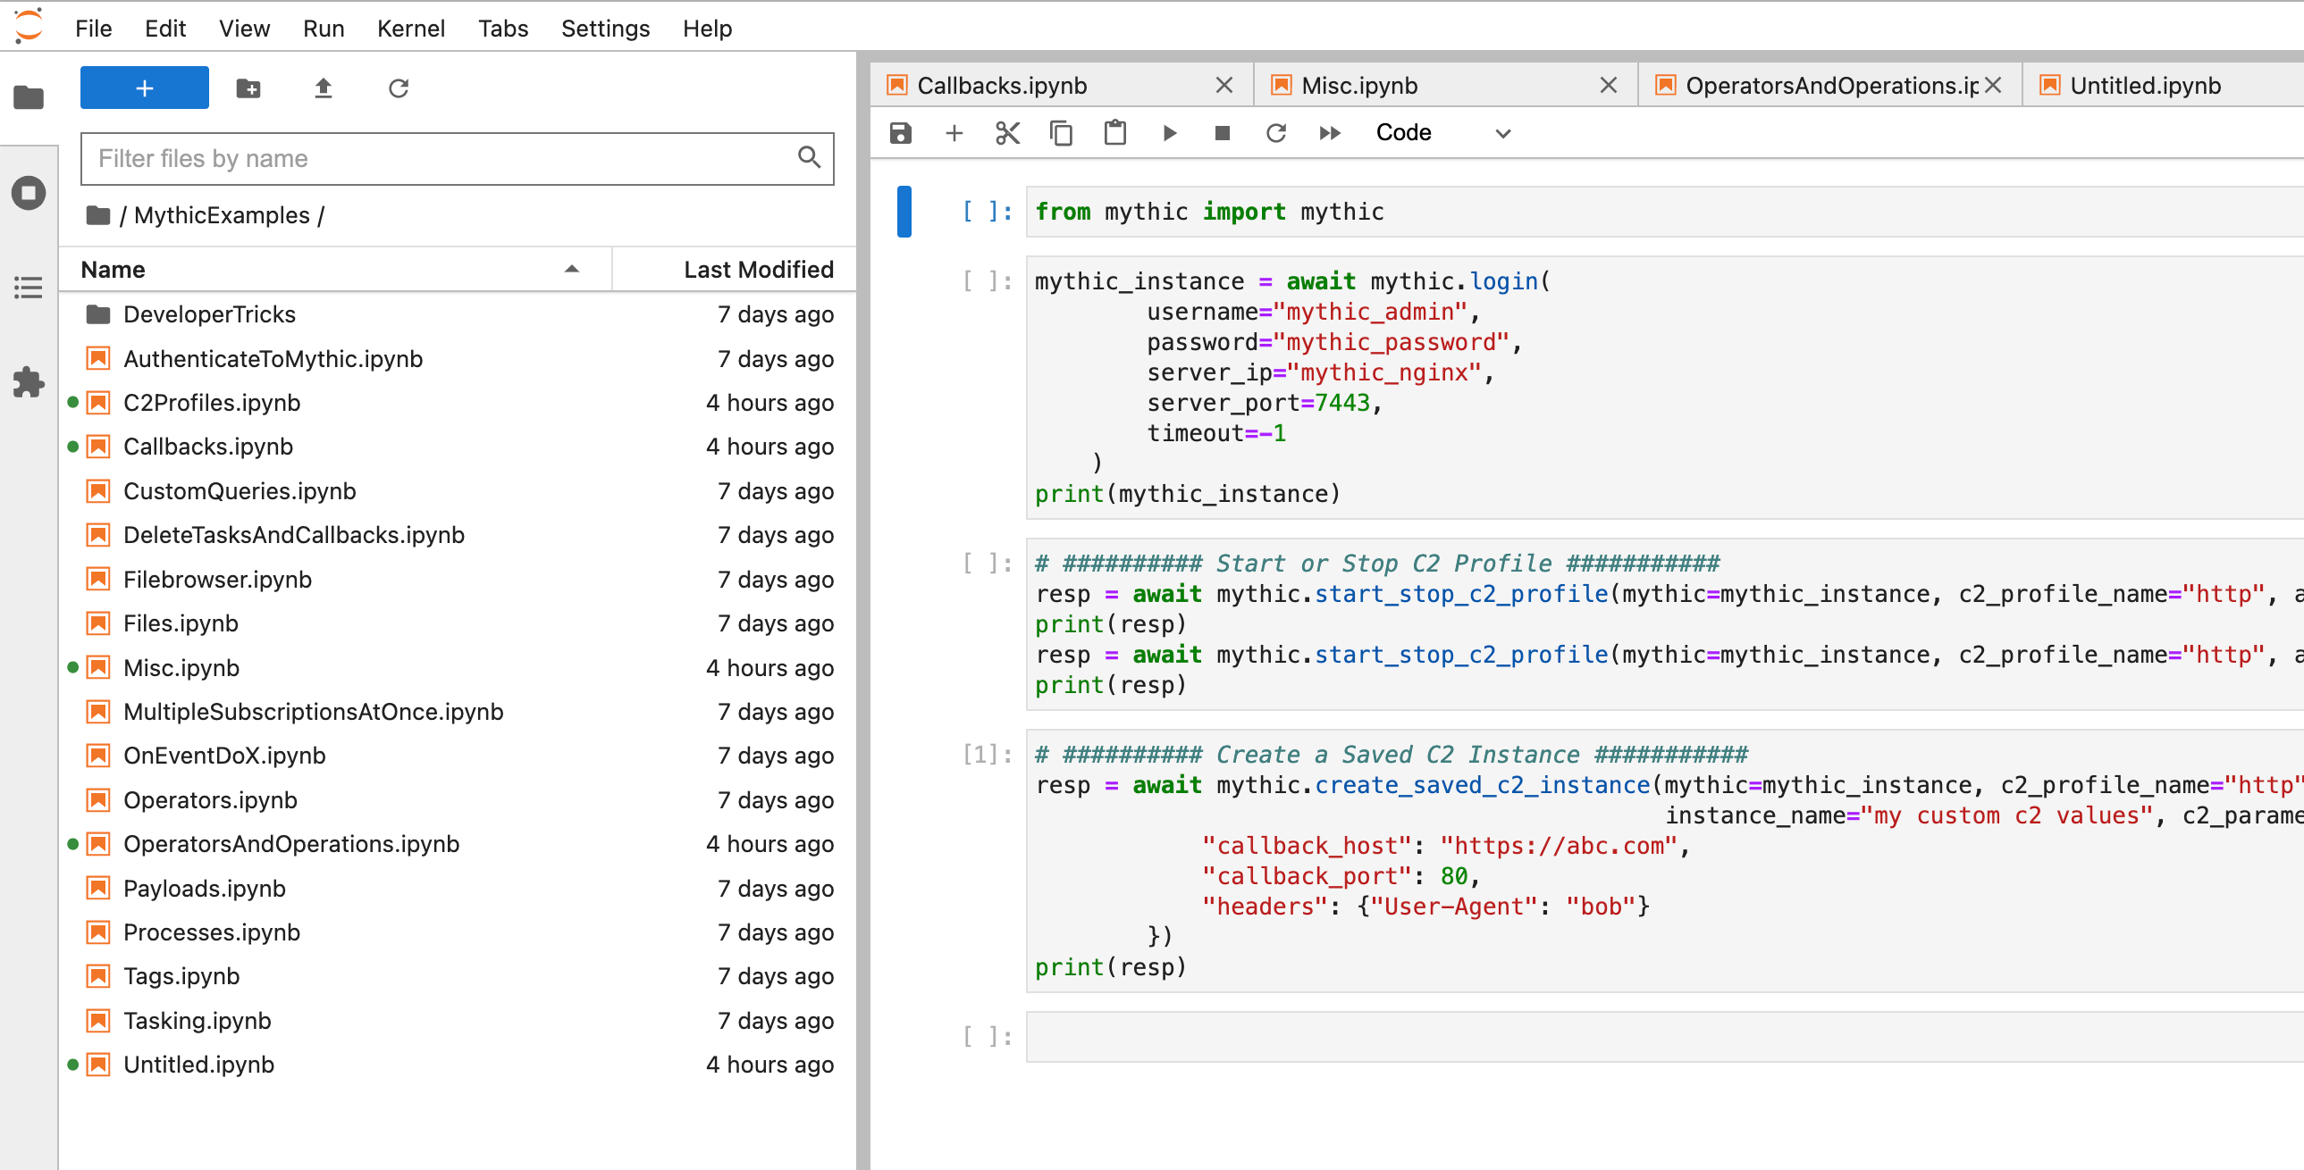Image resolution: width=2304 pixels, height=1170 pixels.
Task: Sort by Last Modified column
Action: [x=757, y=269]
